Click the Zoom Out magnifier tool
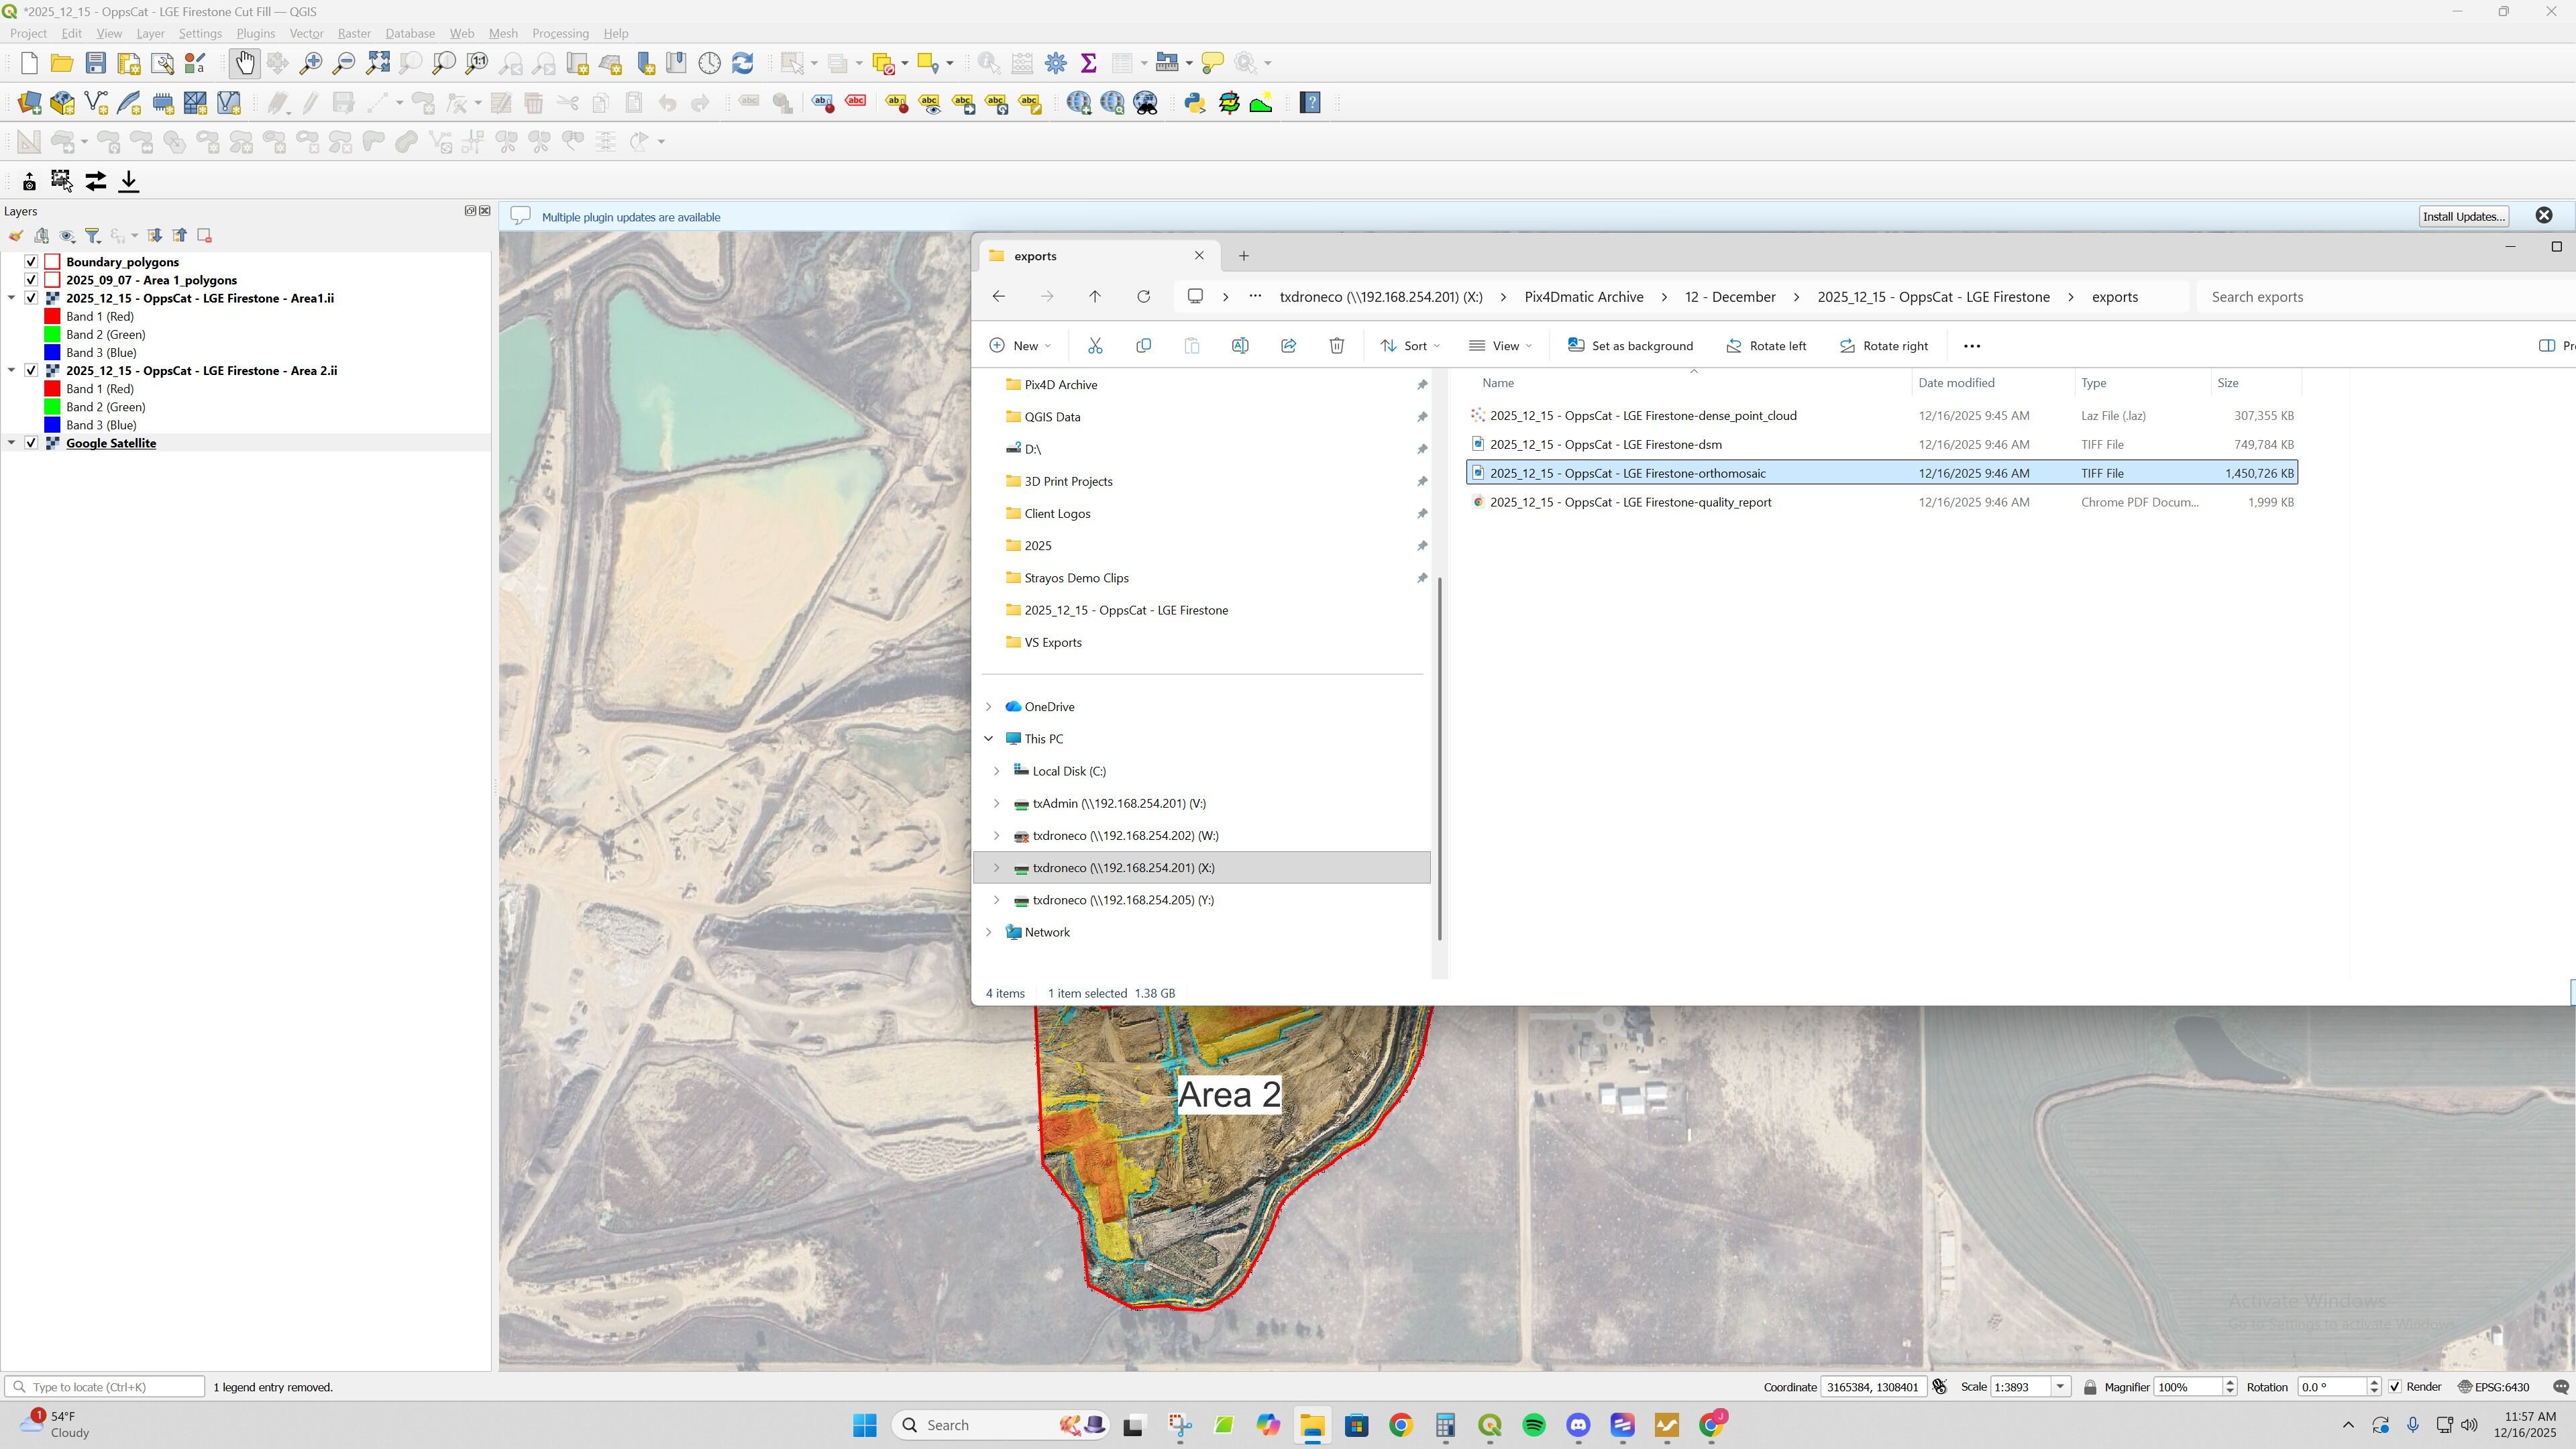 click(x=344, y=63)
